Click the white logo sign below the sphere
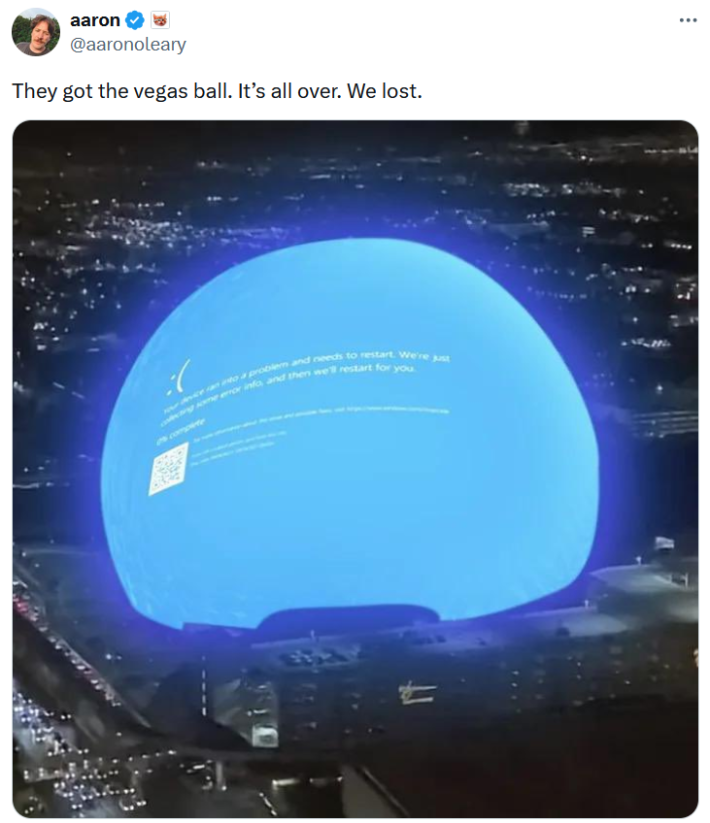The width and height of the screenshot is (710, 823). [417, 692]
